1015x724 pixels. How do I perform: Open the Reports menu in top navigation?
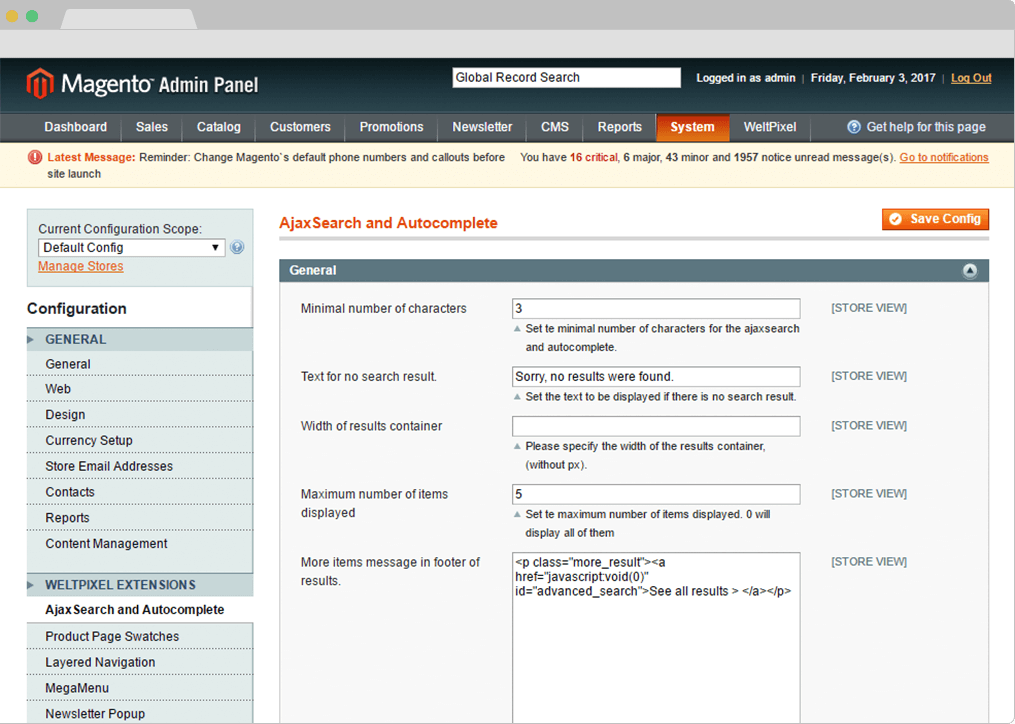click(x=619, y=127)
